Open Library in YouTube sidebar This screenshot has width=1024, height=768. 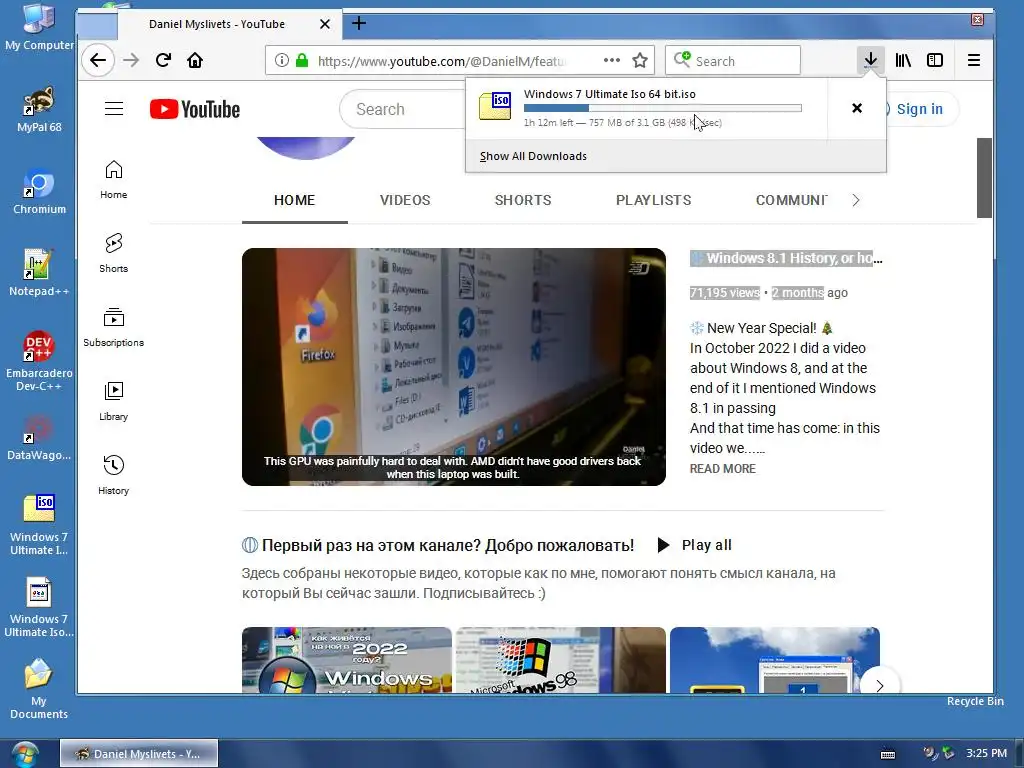click(x=114, y=401)
